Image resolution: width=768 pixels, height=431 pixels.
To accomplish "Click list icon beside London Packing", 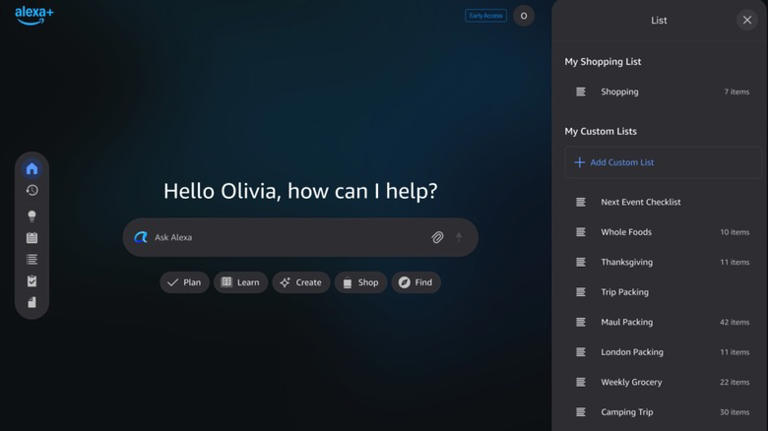I will click(581, 352).
